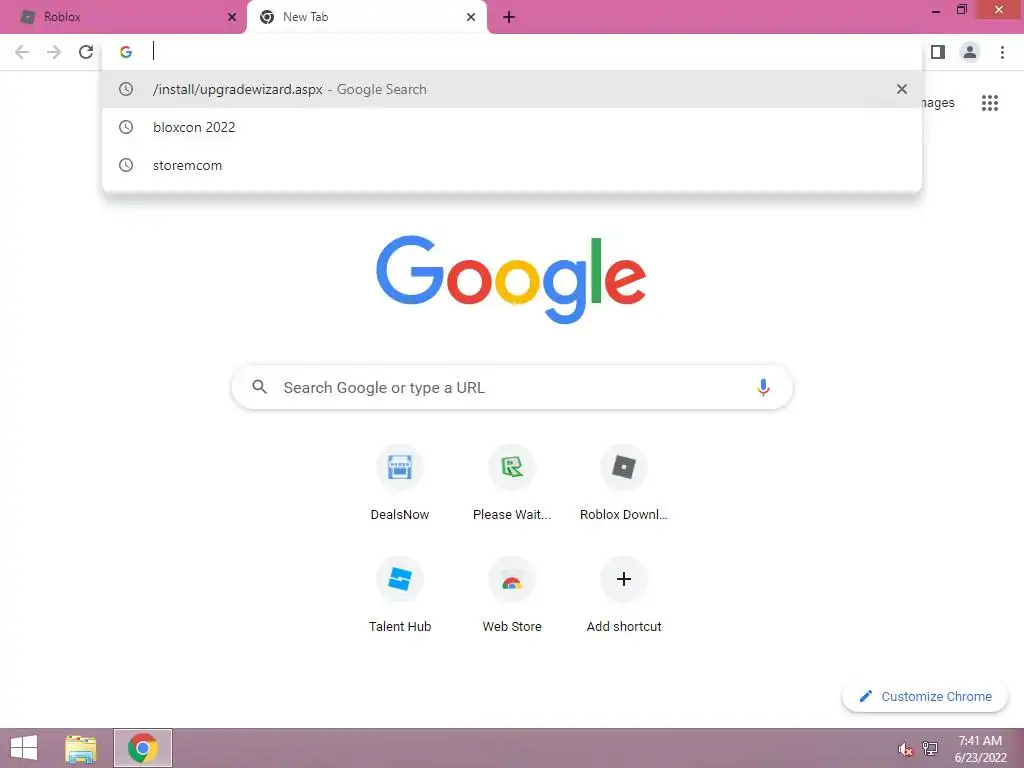The width and height of the screenshot is (1024, 768).
Task: Select the bloxcon 2022 suggestion
Action: coord(512,127)
